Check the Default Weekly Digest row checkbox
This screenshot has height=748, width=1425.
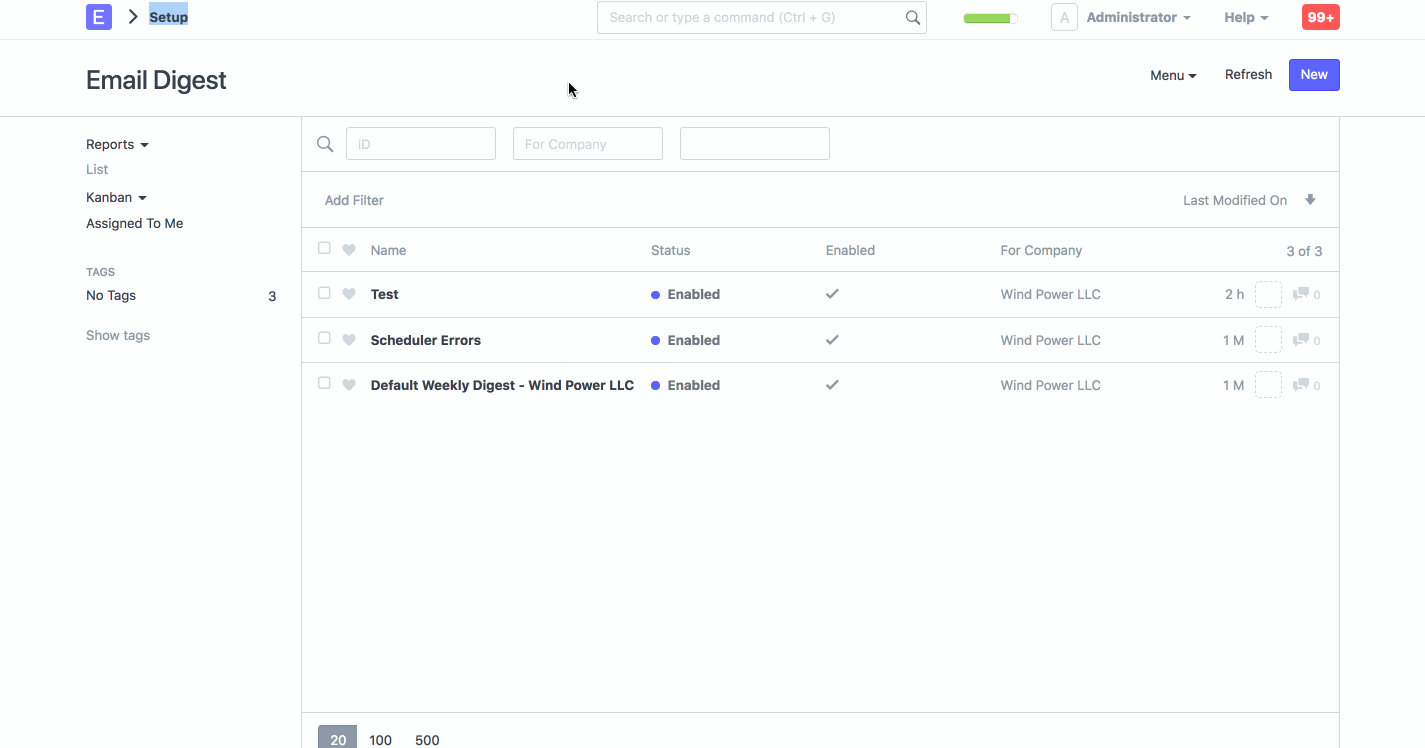pyautogui.click(x=324, y=382)
